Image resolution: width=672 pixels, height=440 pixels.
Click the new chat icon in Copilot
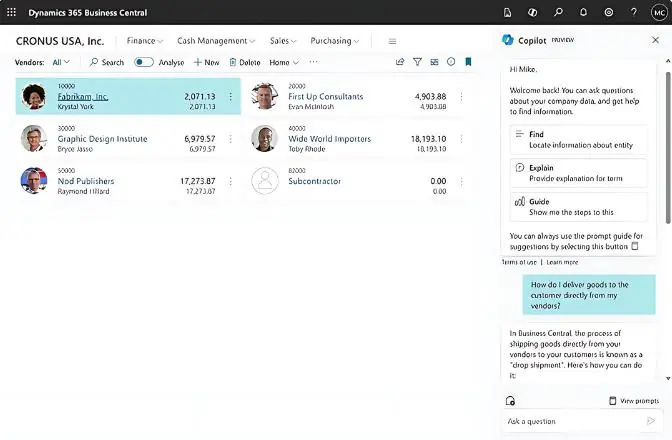click(510, 401)
